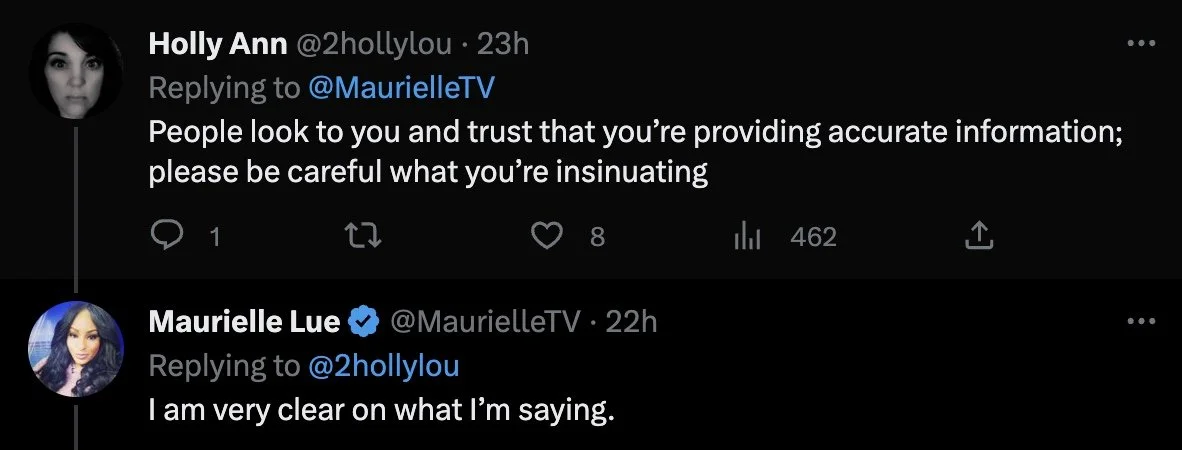The height and width of the screenshot is (450, 1182).
Task: Click the @2hollylou mention in 'Replying to'
Action: pos(383,366)
